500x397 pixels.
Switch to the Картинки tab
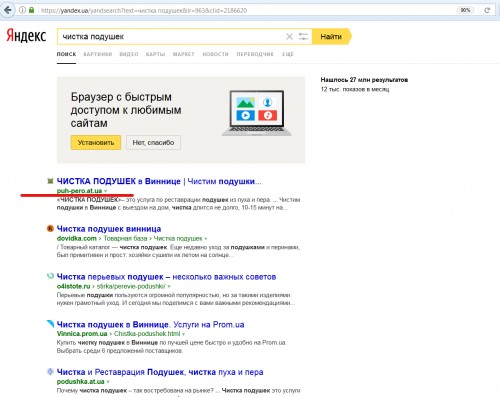98,54
